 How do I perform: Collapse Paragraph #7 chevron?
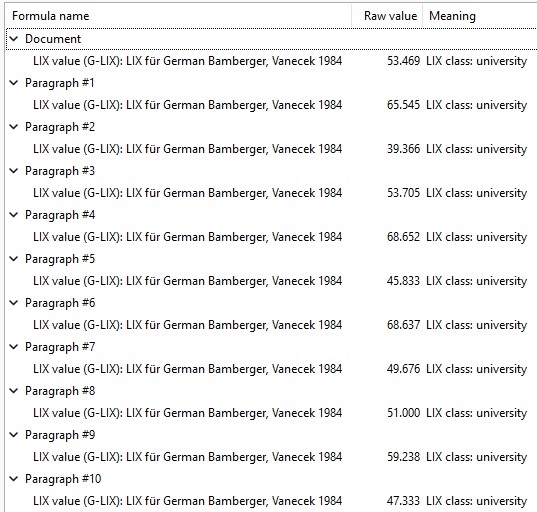pos(14,347)
